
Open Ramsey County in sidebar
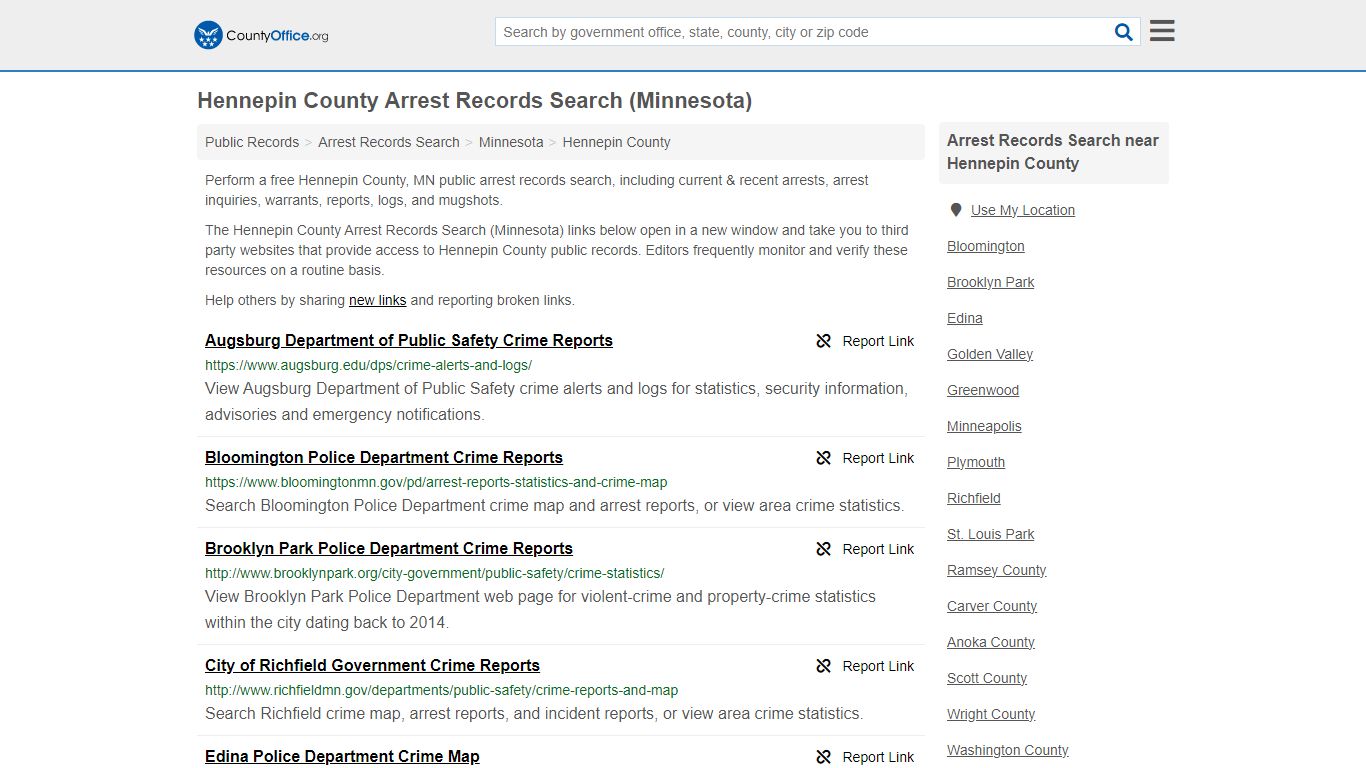[997, 570]
